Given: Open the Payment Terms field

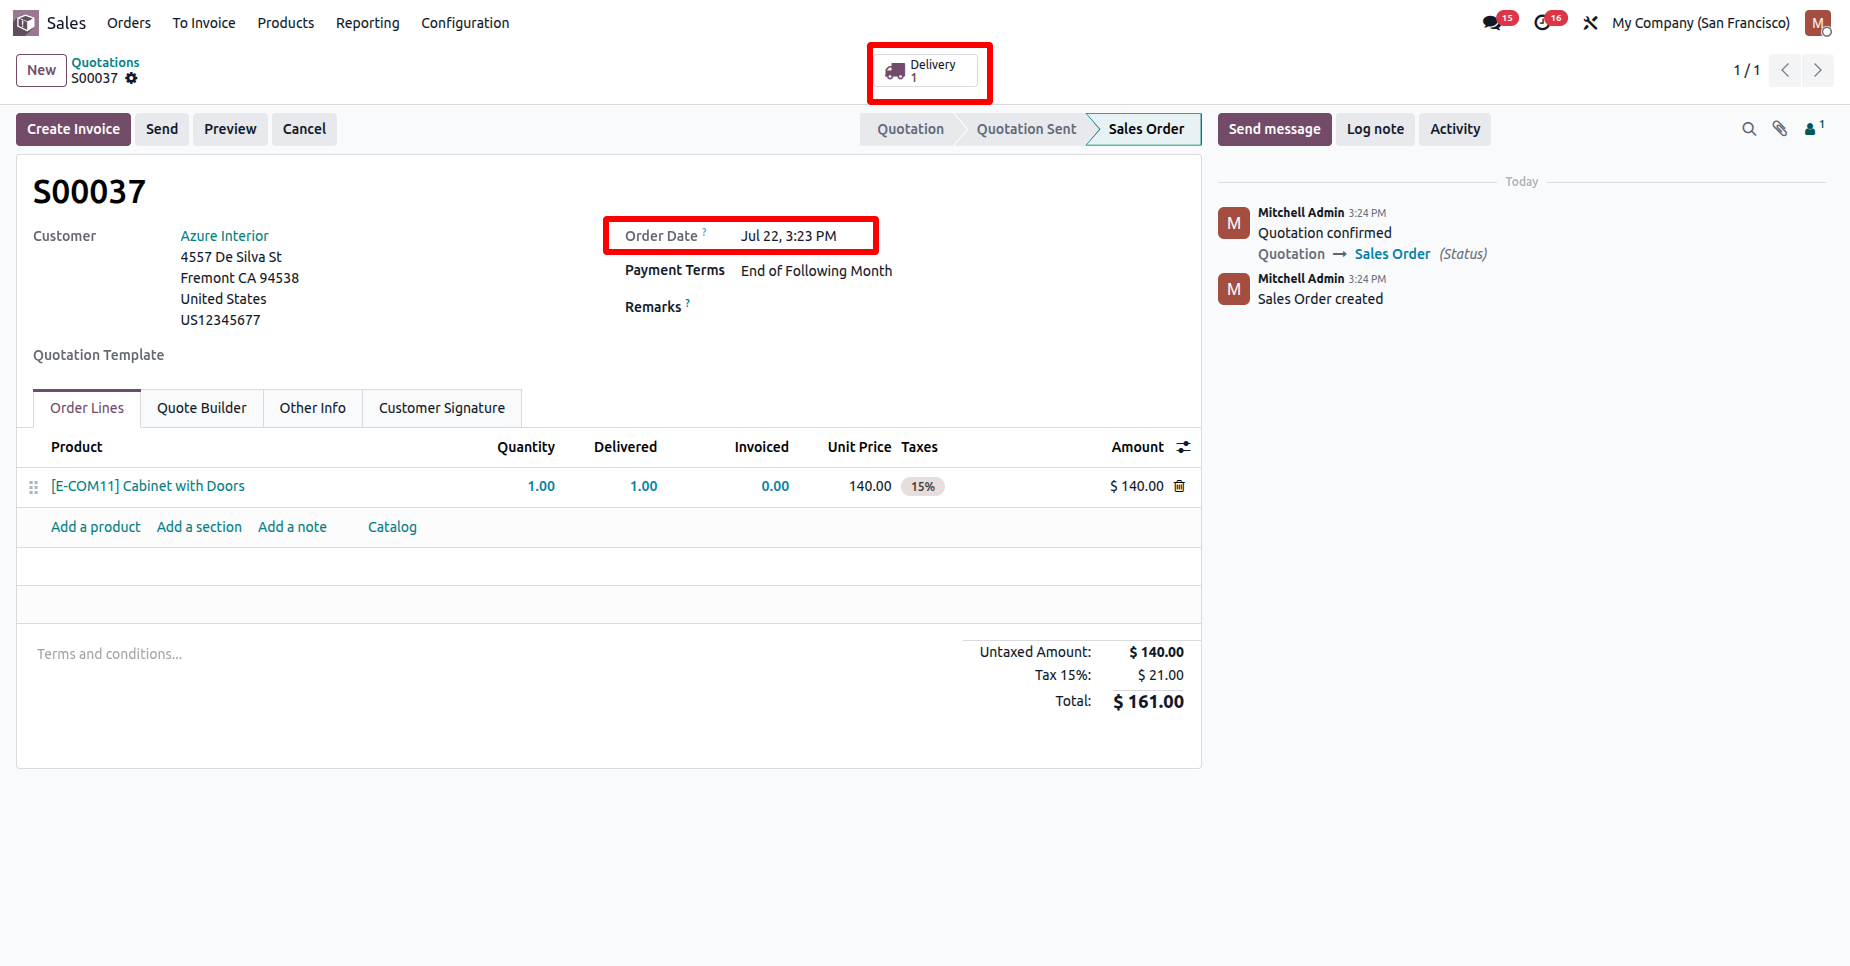Looking at the screenshot, I should tap(816, 271).
